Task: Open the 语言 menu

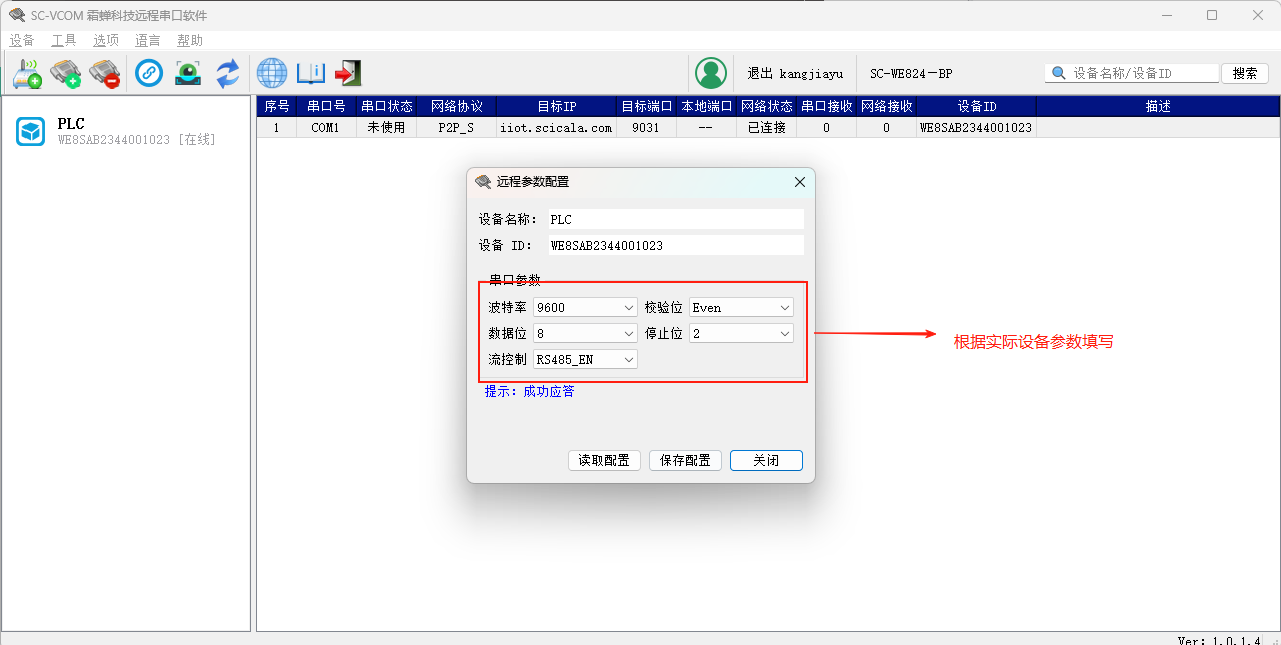Action: pyautogui.click(x=148, y=41)
